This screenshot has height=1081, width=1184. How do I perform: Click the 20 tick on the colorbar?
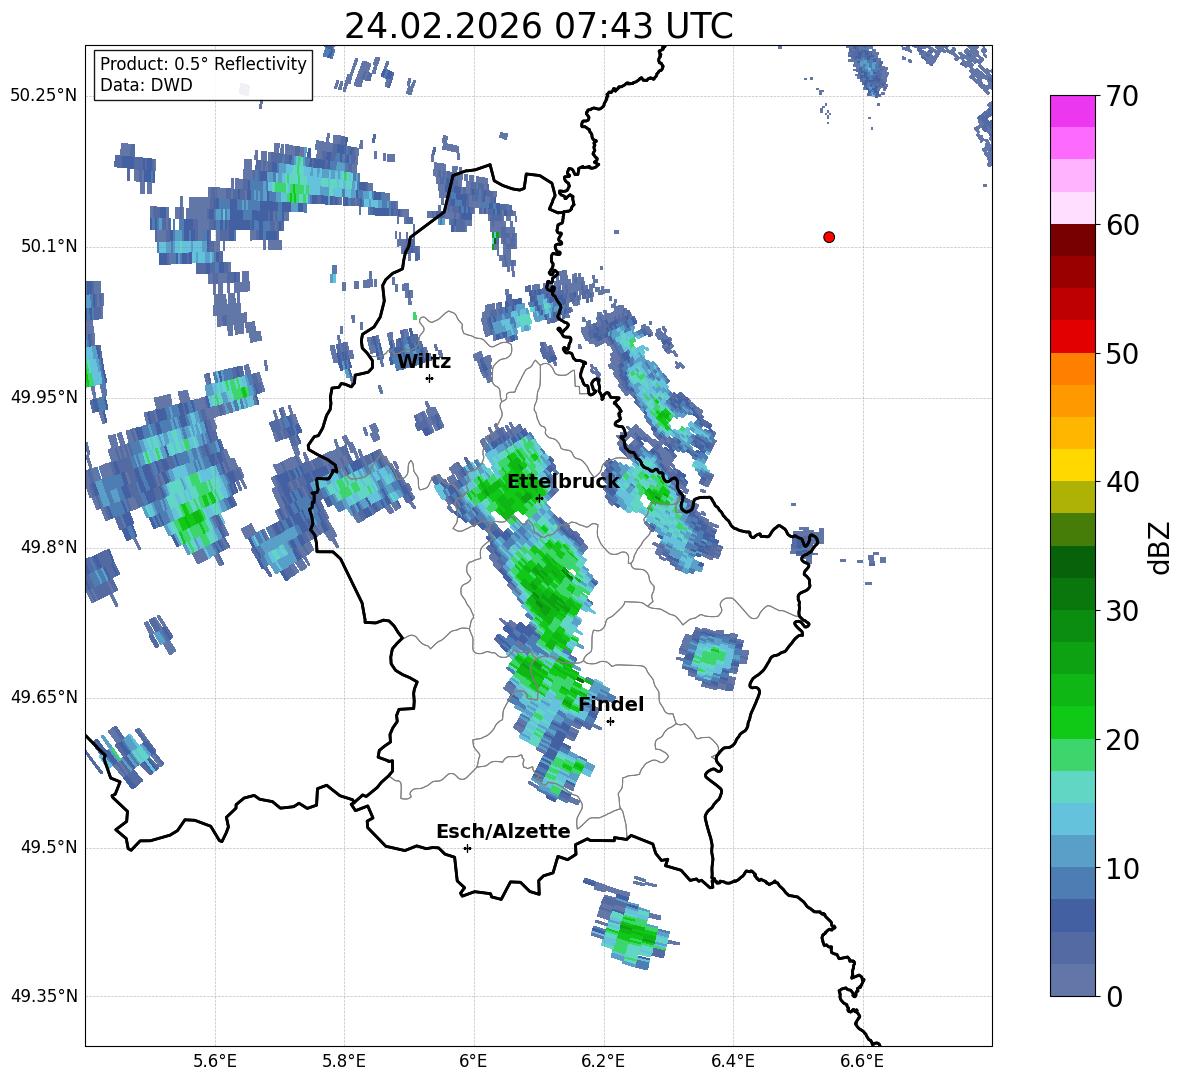pyautogui.click(x=1123, y=740)
